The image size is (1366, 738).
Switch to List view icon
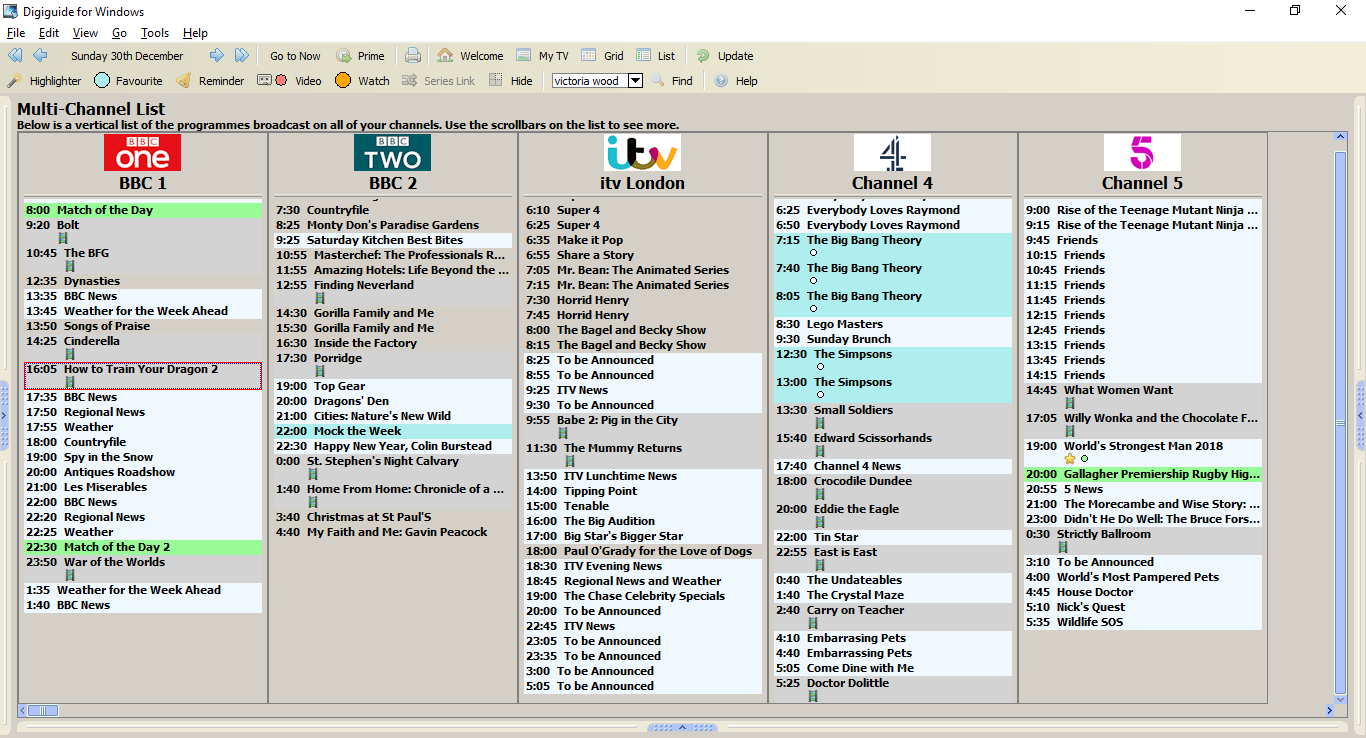point(643,56)
